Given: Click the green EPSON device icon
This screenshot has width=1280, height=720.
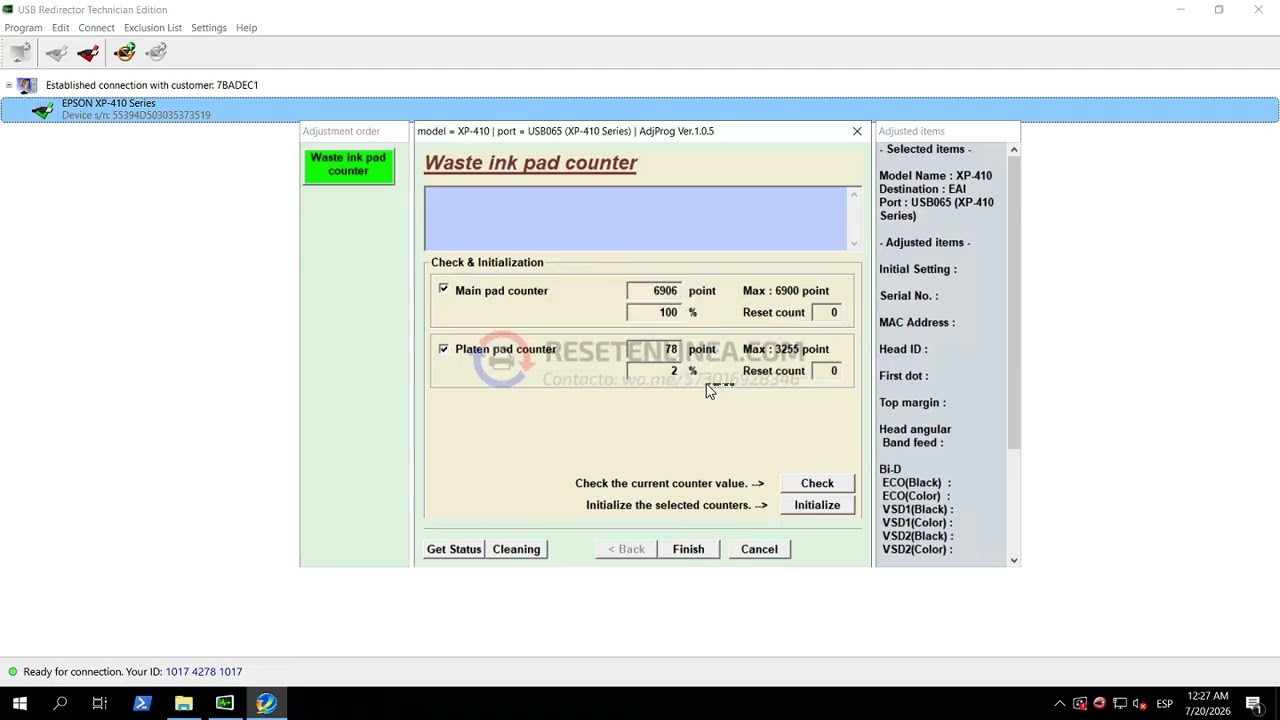Looking at the screenshot, I should (42, 110).
